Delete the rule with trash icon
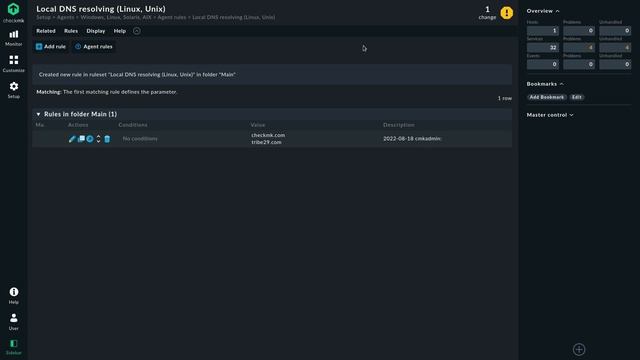The width and height of the screenshot is (640, 360). click(107, 139)
